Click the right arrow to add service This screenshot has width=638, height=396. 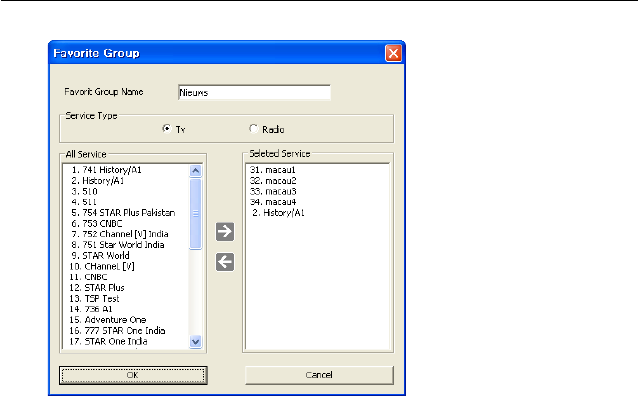[x=225, y=232]
